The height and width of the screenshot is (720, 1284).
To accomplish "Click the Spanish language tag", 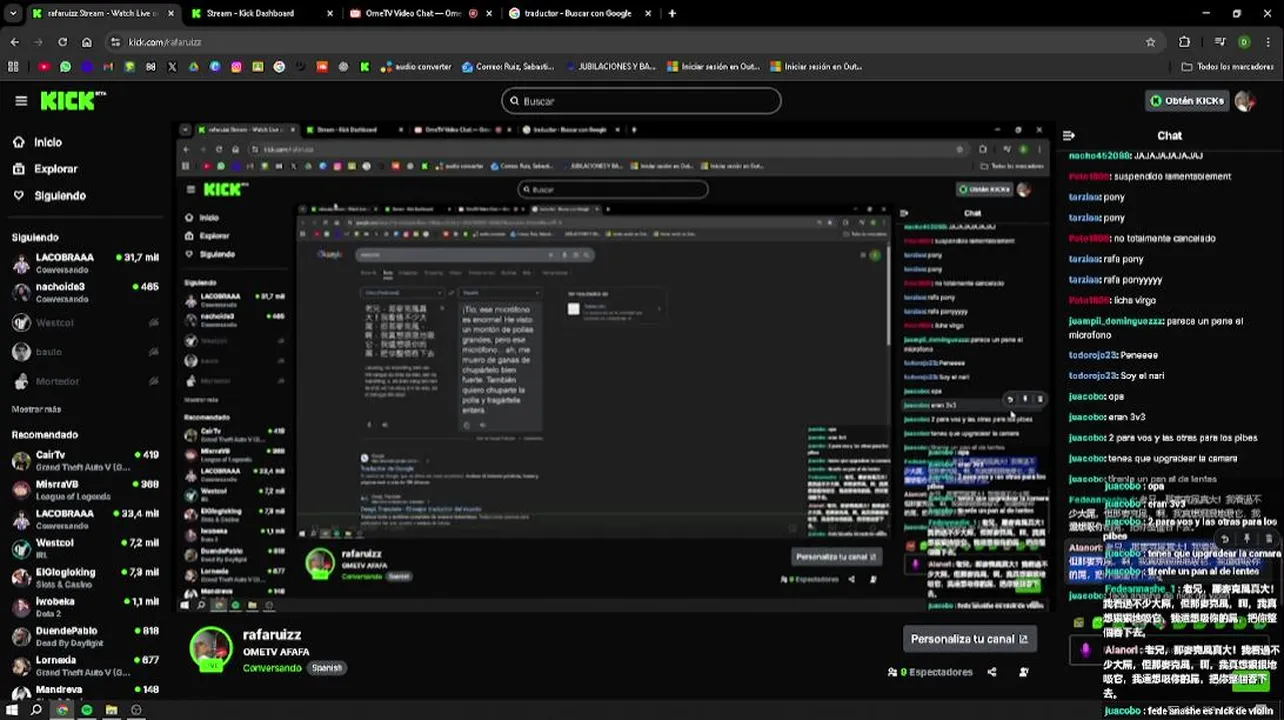I will (x=326, y=668).
